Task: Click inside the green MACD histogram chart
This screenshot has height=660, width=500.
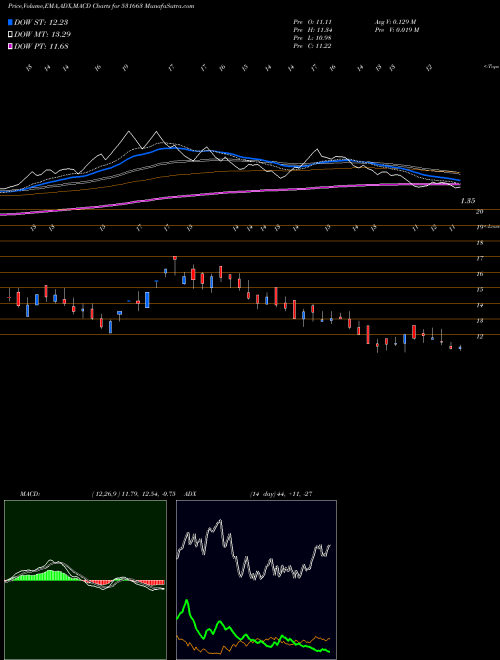Action: coord(85,580)
